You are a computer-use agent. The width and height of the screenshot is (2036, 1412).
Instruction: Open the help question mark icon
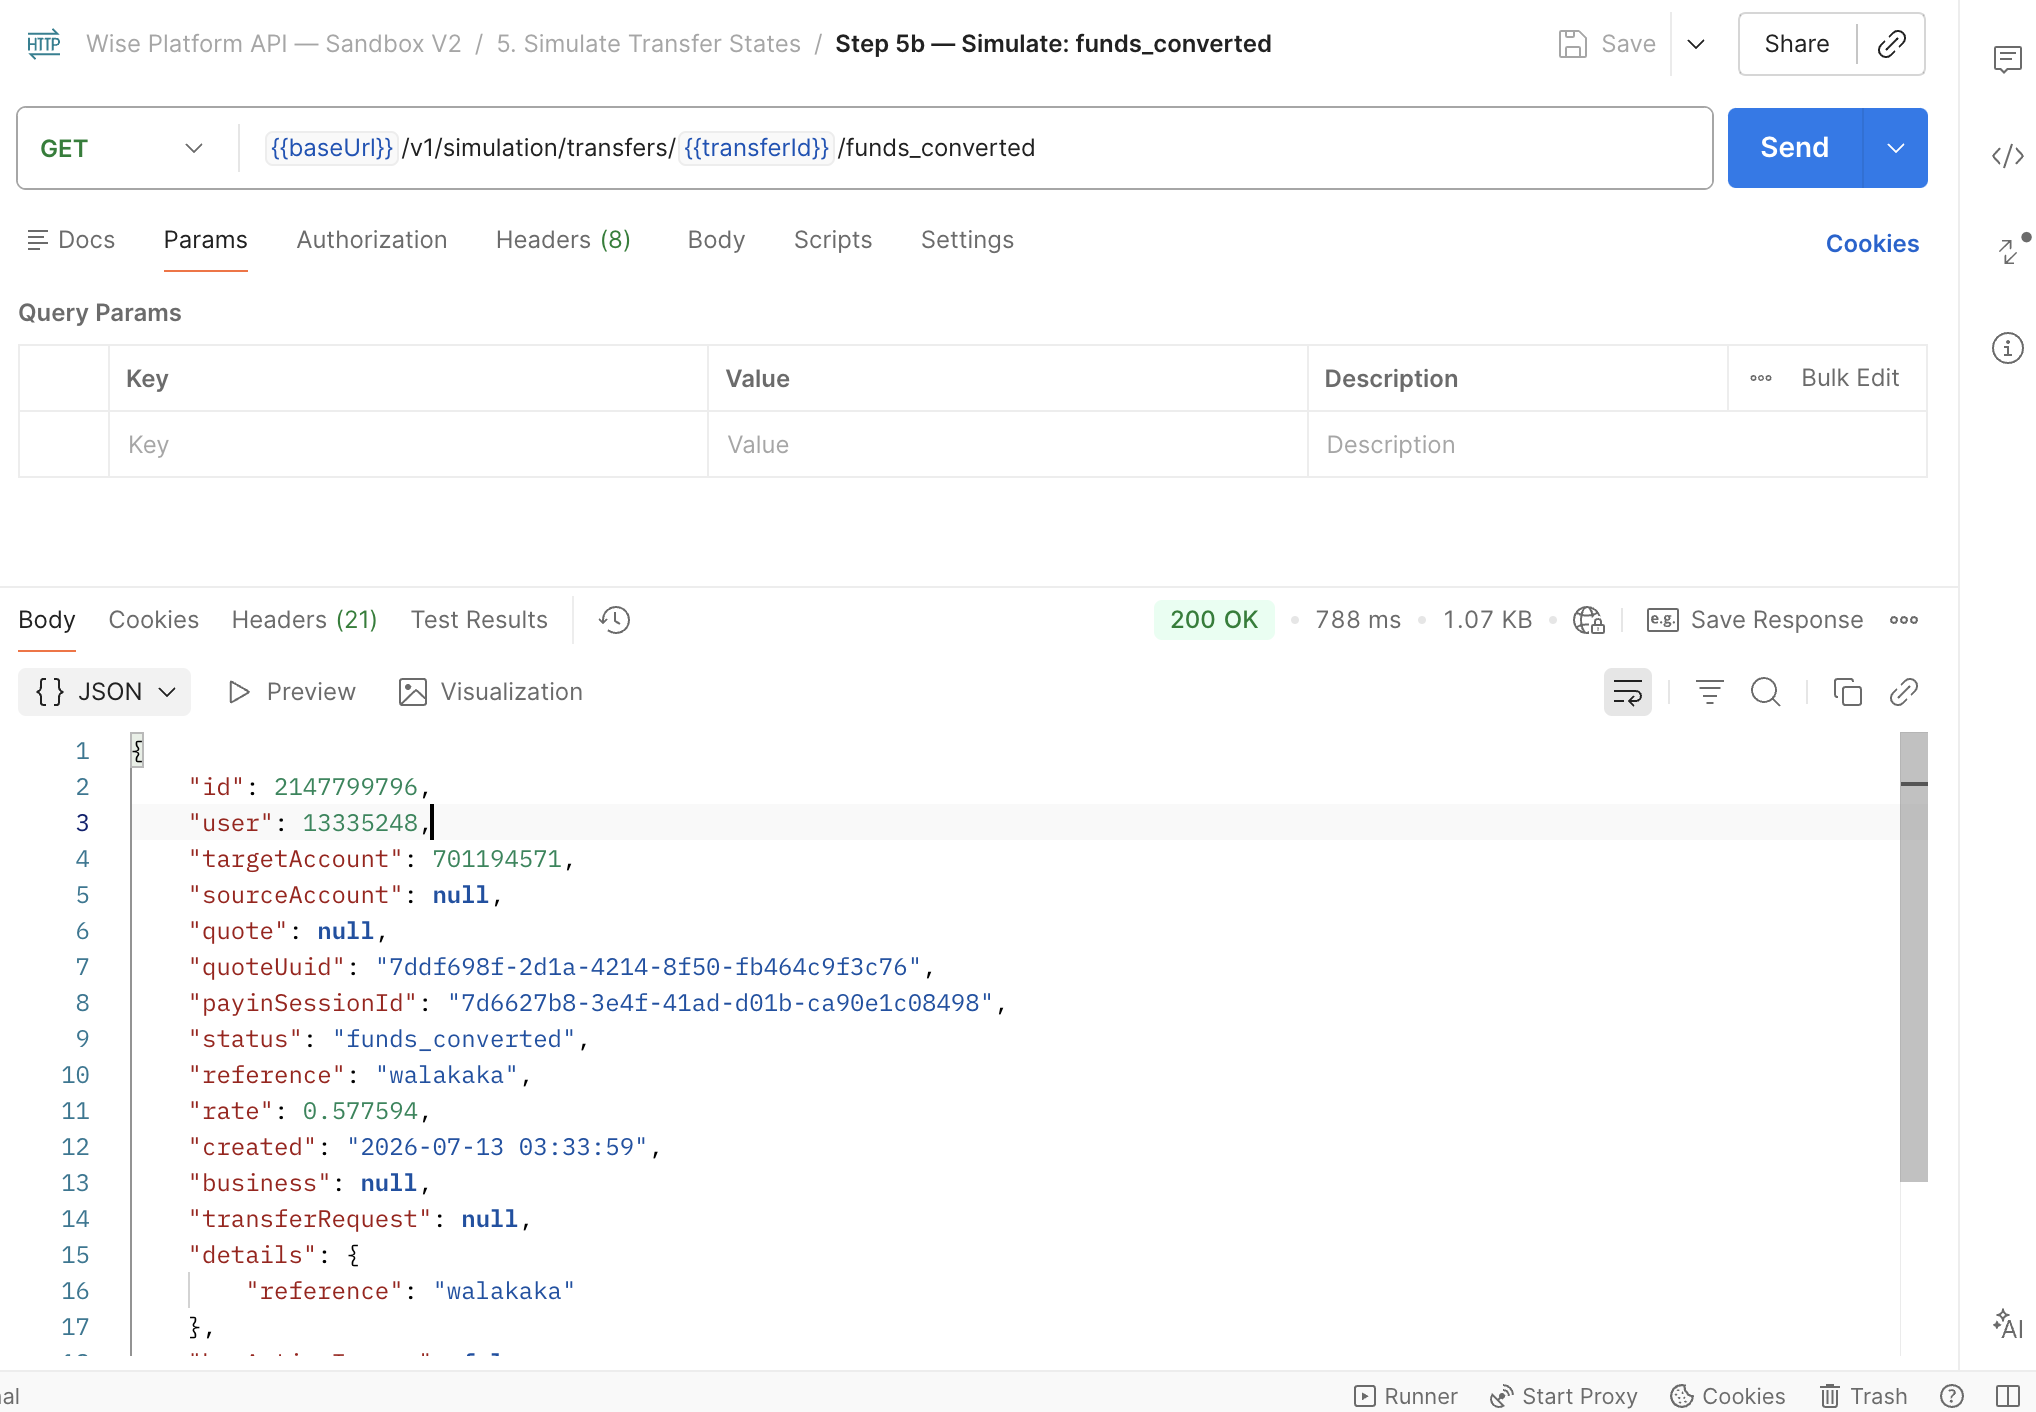[x=1951, y=1396]
